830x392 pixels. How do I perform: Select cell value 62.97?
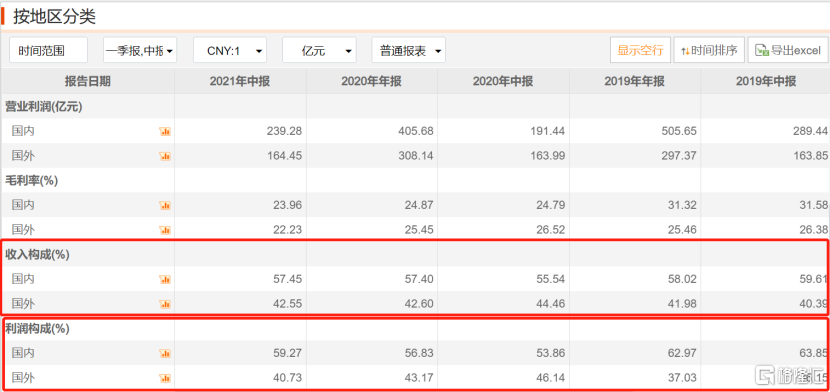pyautogui.click(x=682, y=353)
